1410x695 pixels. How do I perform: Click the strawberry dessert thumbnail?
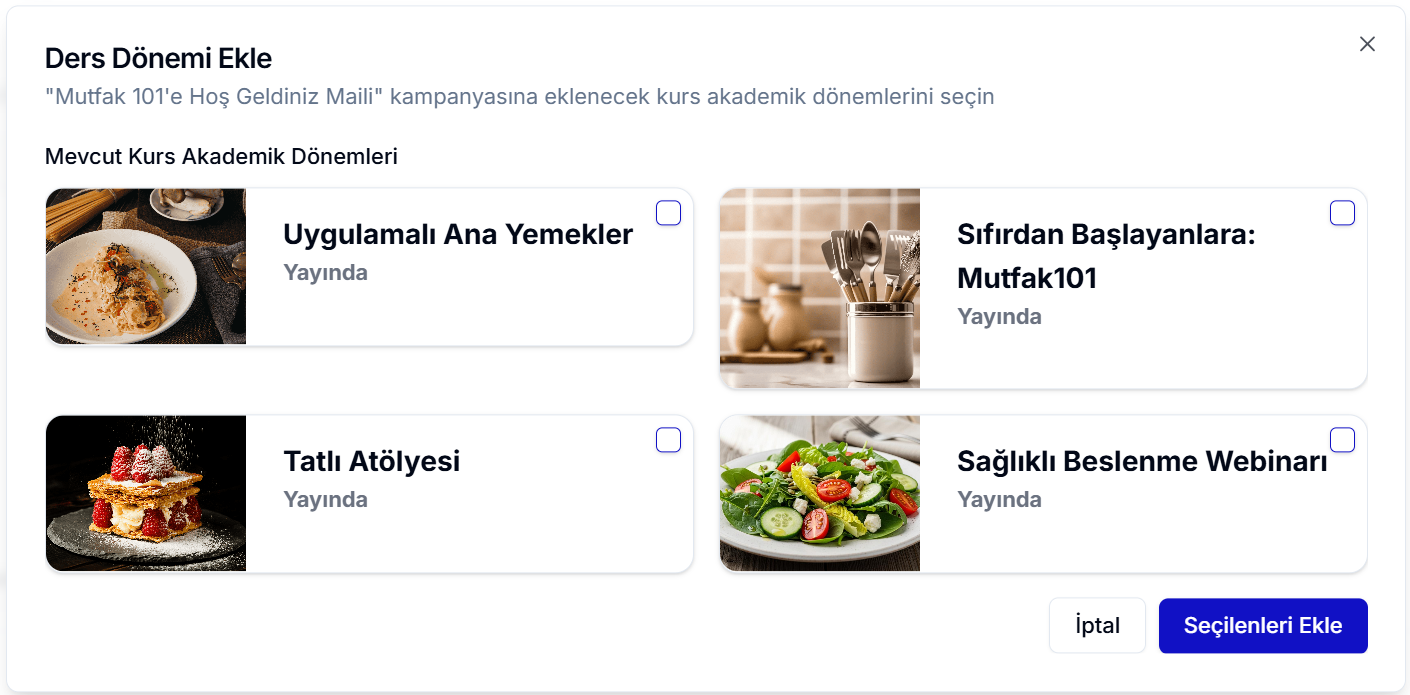point(146,493)
